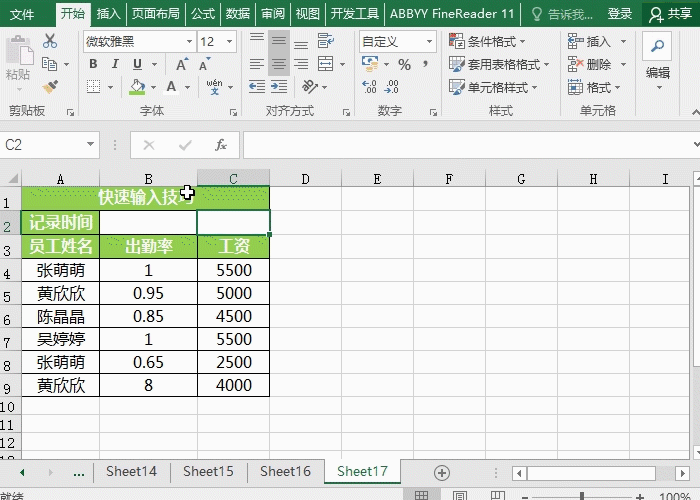Click the text orientation icon

coord(310,87)
